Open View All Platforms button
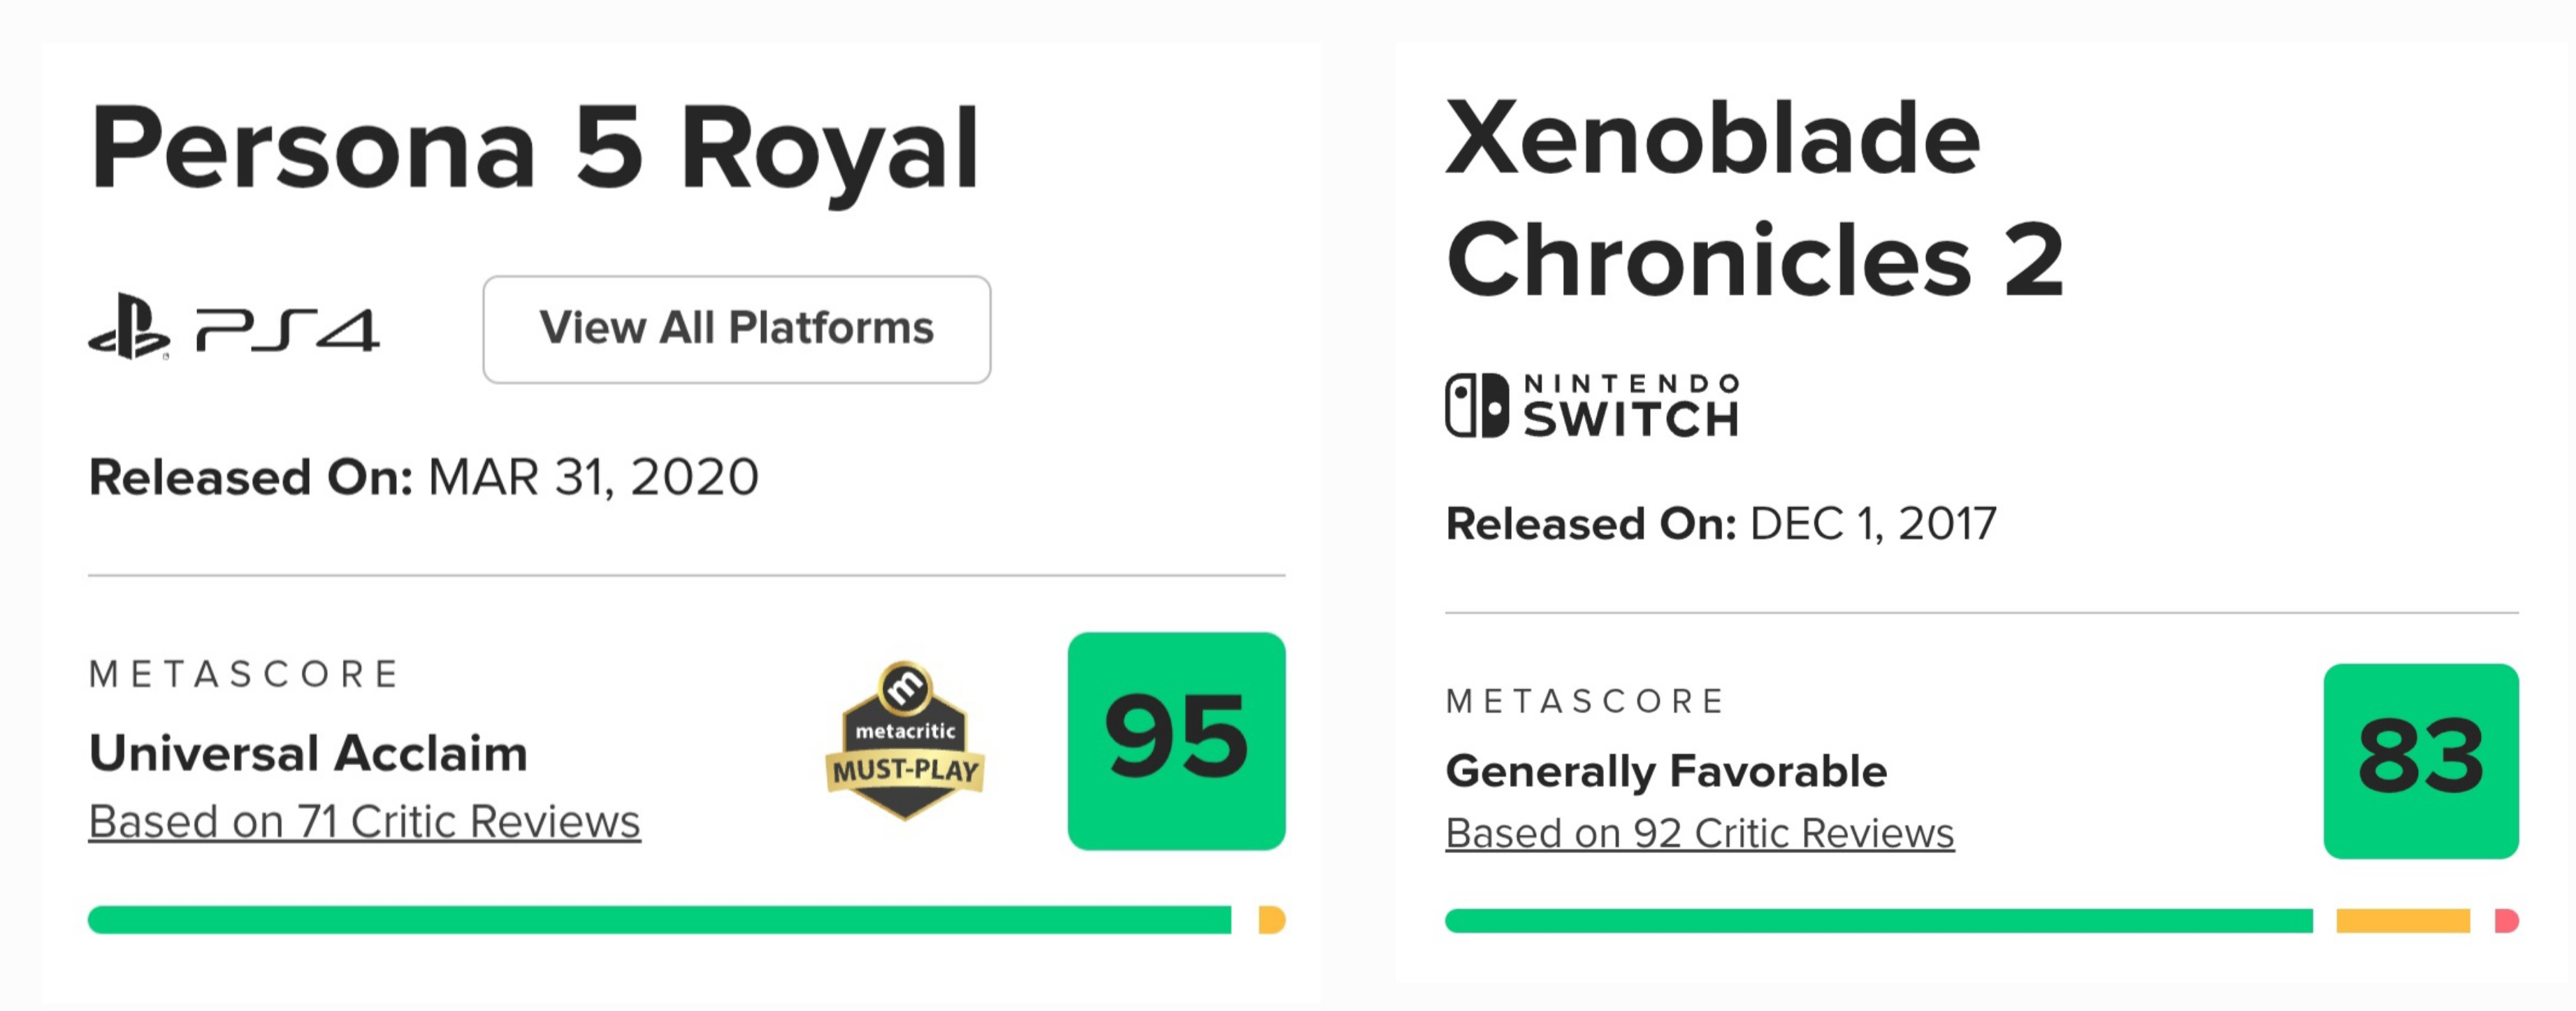The image size is (2576, 1011). 737,329
